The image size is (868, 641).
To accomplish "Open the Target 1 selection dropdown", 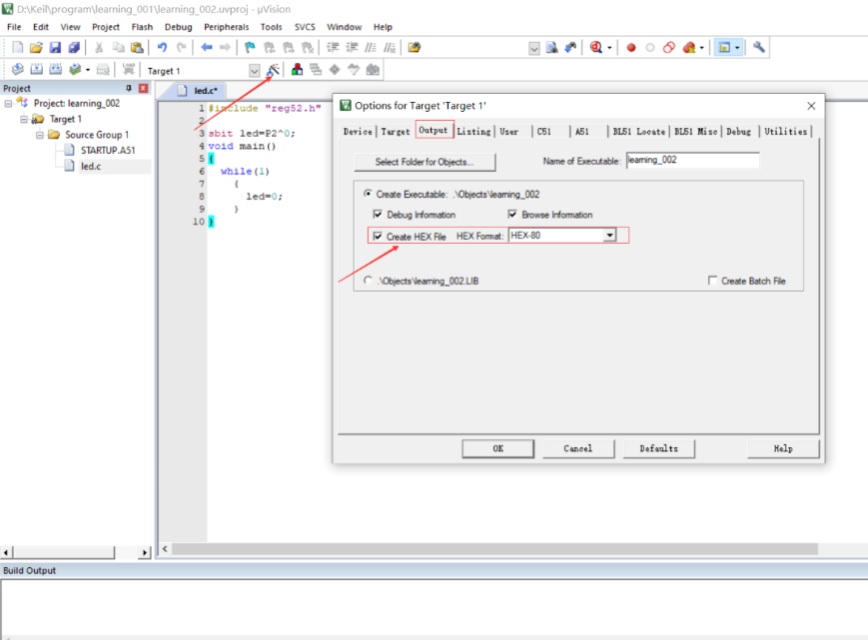I will 254,71.
